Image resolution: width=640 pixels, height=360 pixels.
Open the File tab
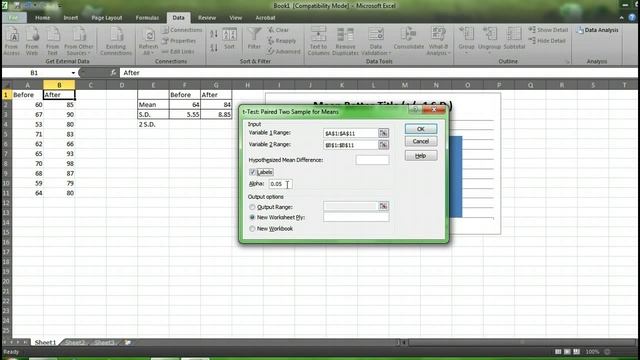coord(14,18)
